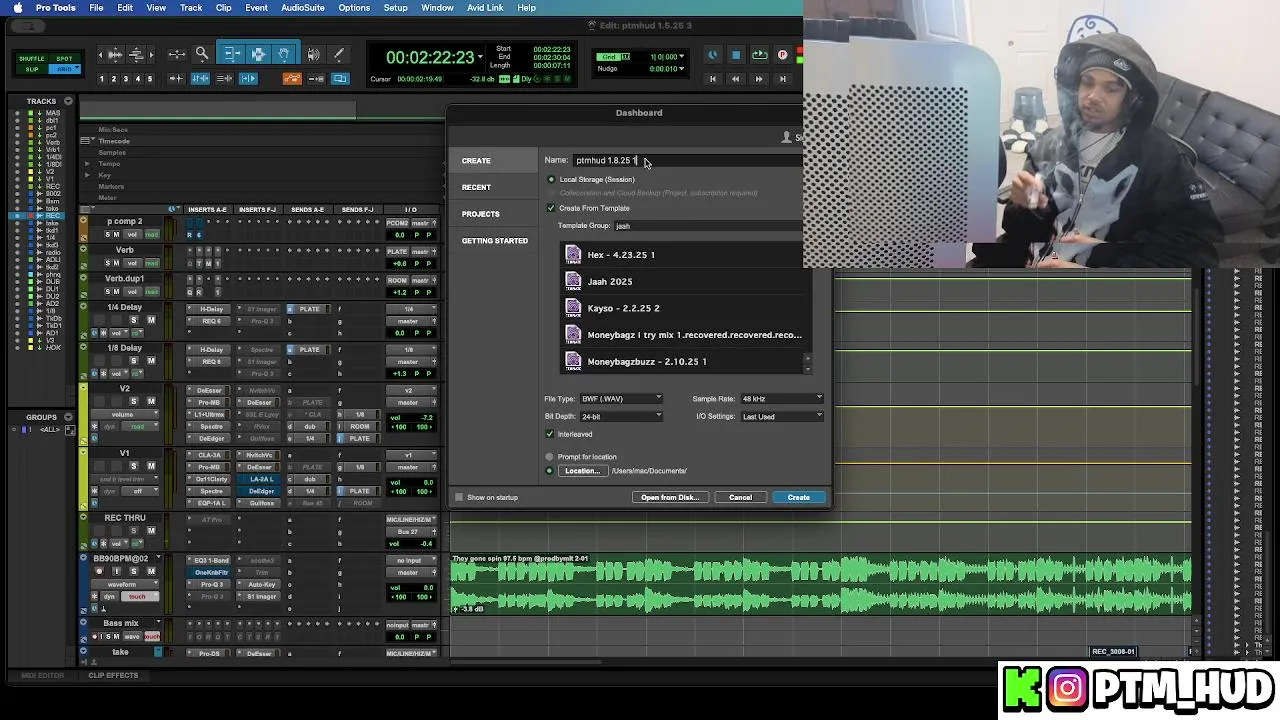
Task: Open the File Type dropdown
Action: (x=621, y=399)
